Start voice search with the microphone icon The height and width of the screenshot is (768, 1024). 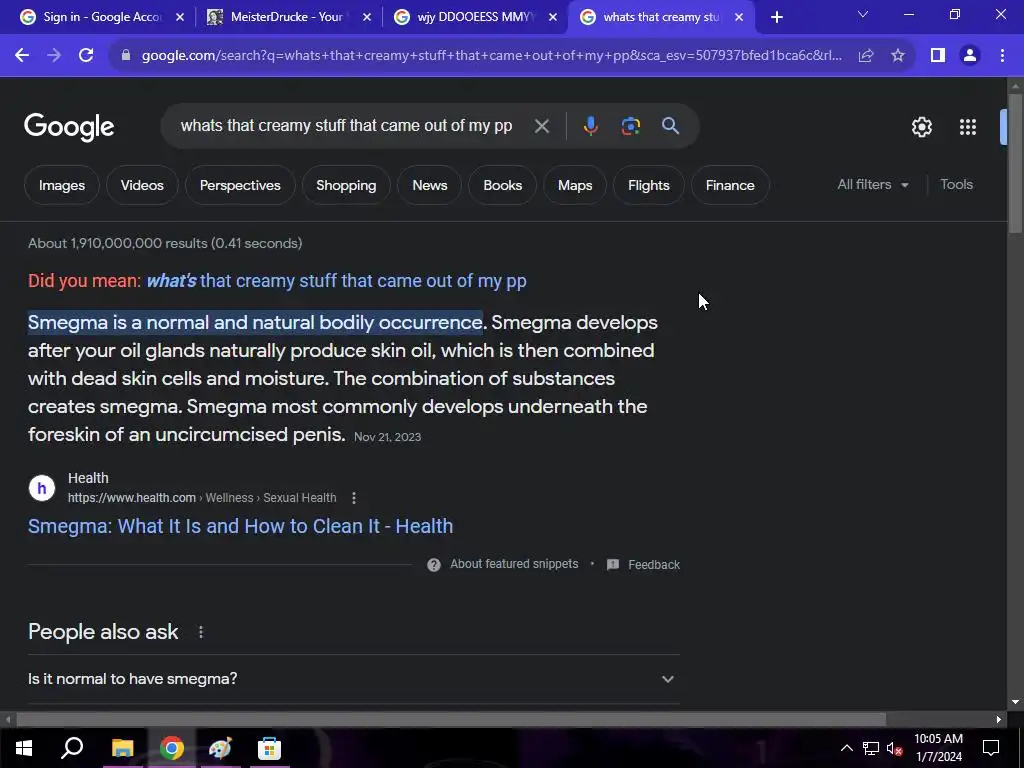[590, 126]
